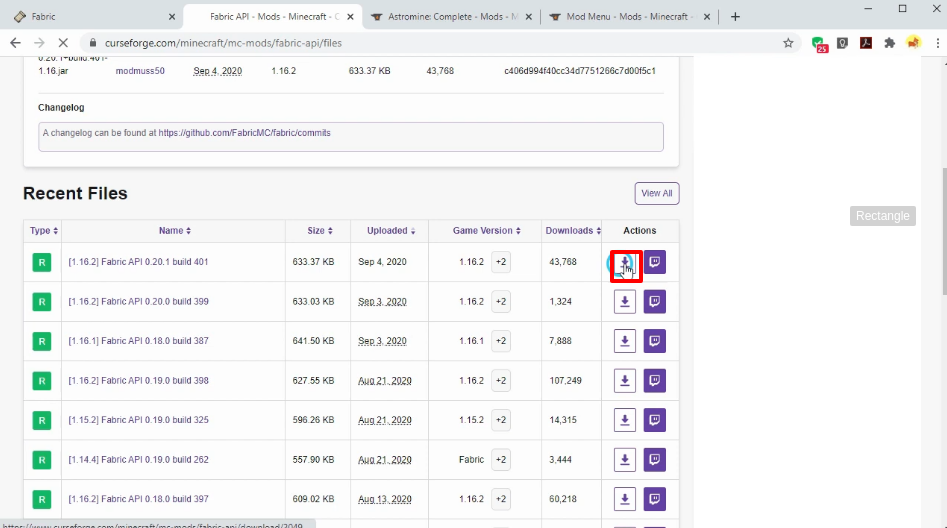The width and height of the screenshot is (947, 528).
Task: Download Fabric API 0.20.0 build 399
Action: click(624, 301)
